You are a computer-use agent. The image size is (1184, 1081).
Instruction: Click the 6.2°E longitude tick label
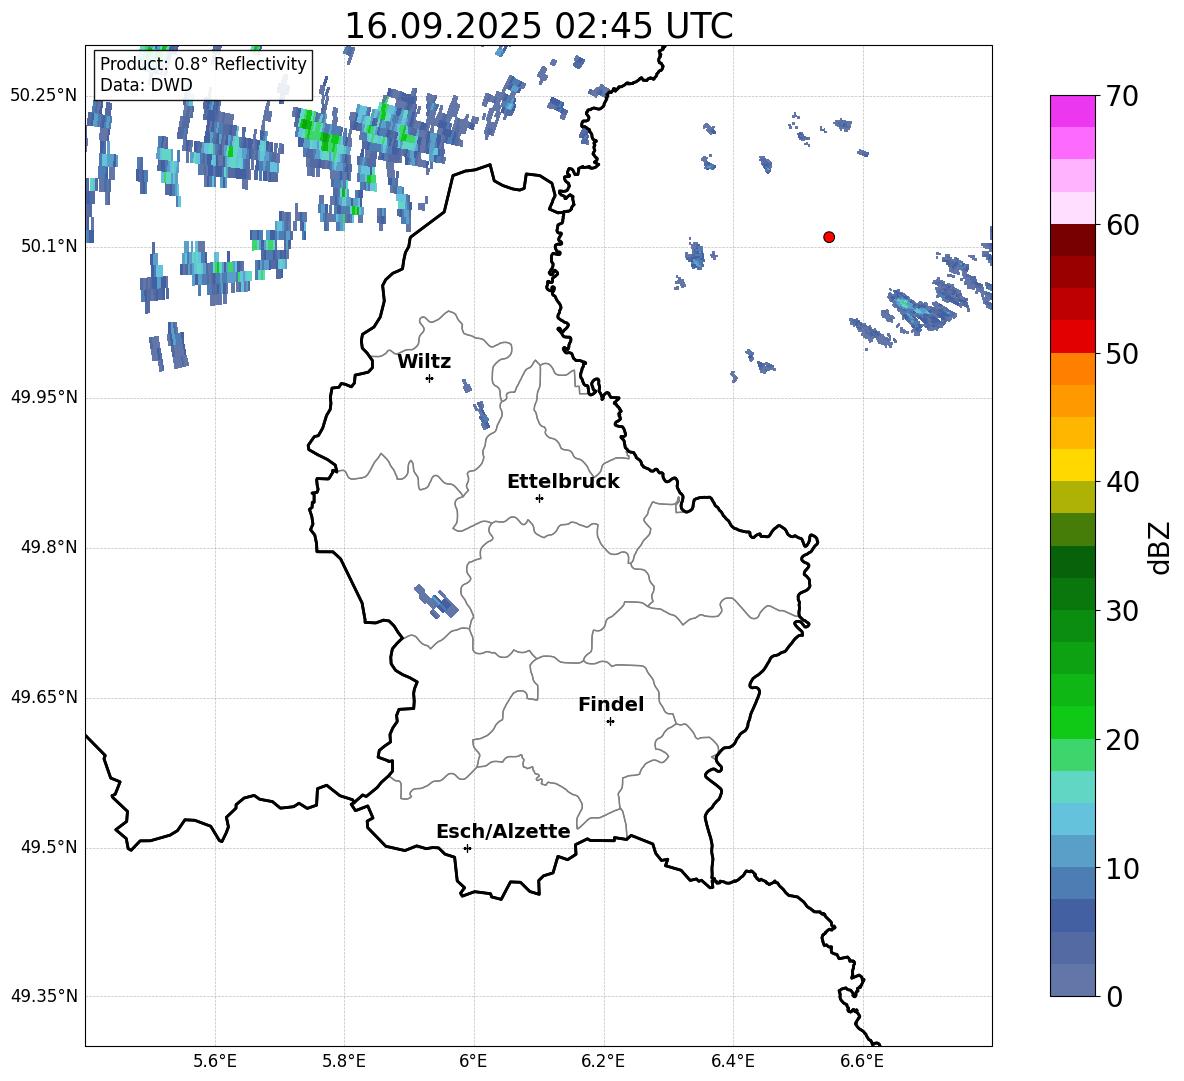[603, 1060]
